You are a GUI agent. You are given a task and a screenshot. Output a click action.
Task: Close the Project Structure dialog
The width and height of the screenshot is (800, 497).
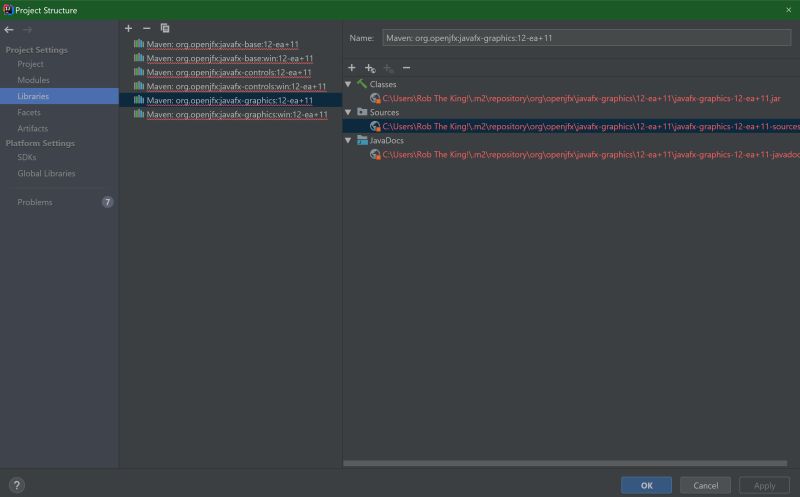pos(788,10)
